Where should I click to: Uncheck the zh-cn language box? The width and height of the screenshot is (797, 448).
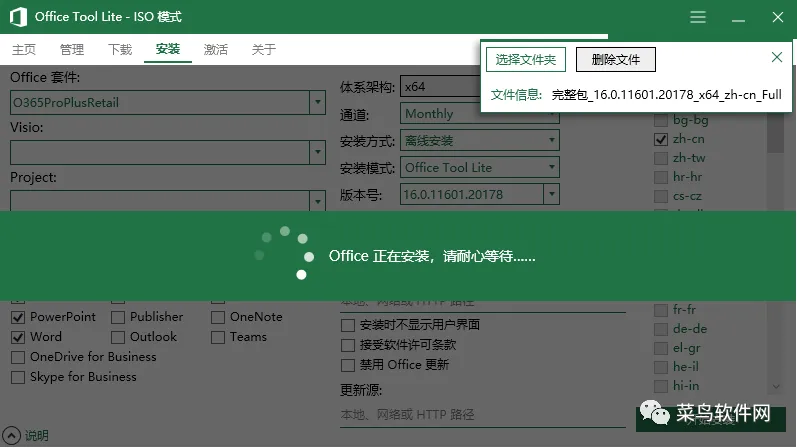(661, 139)
